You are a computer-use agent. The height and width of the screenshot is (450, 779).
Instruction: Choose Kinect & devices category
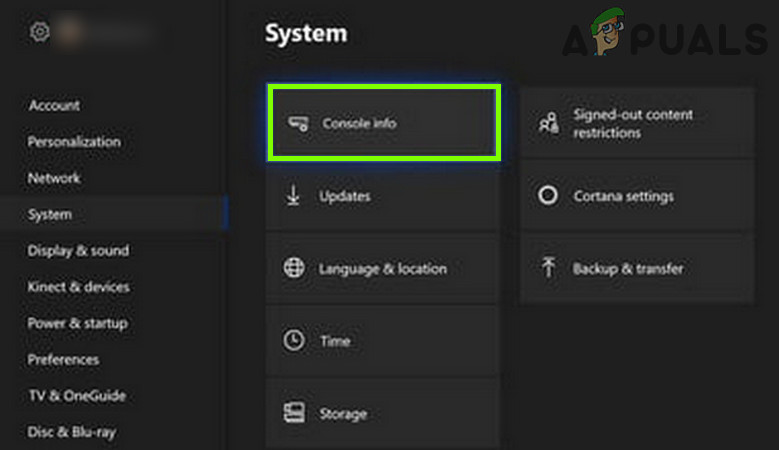pyautogui.click(x=78, y=287)
